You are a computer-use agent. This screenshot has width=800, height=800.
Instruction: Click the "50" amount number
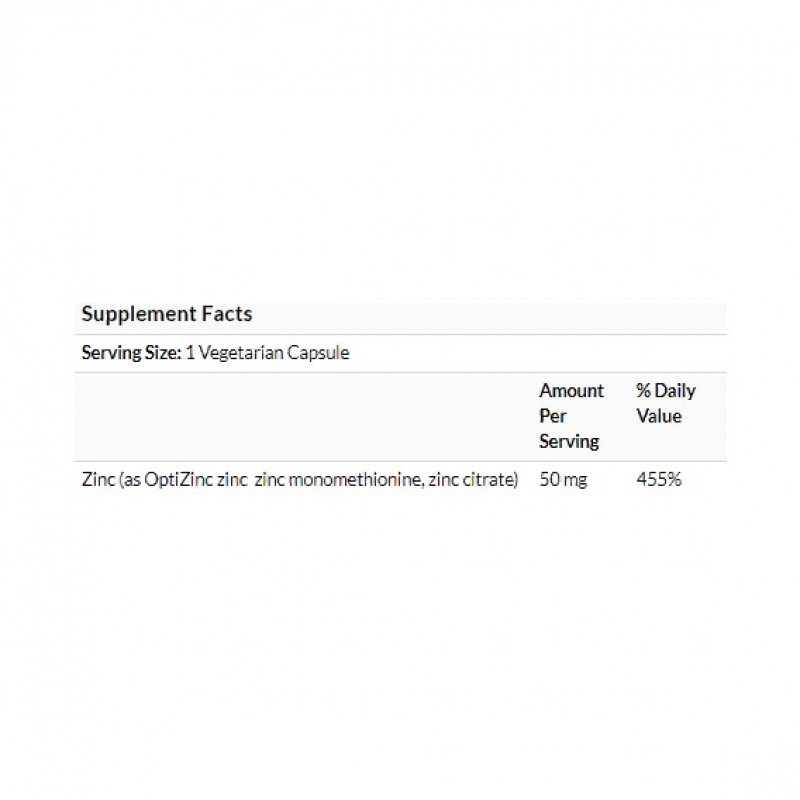tap(549, 480)
